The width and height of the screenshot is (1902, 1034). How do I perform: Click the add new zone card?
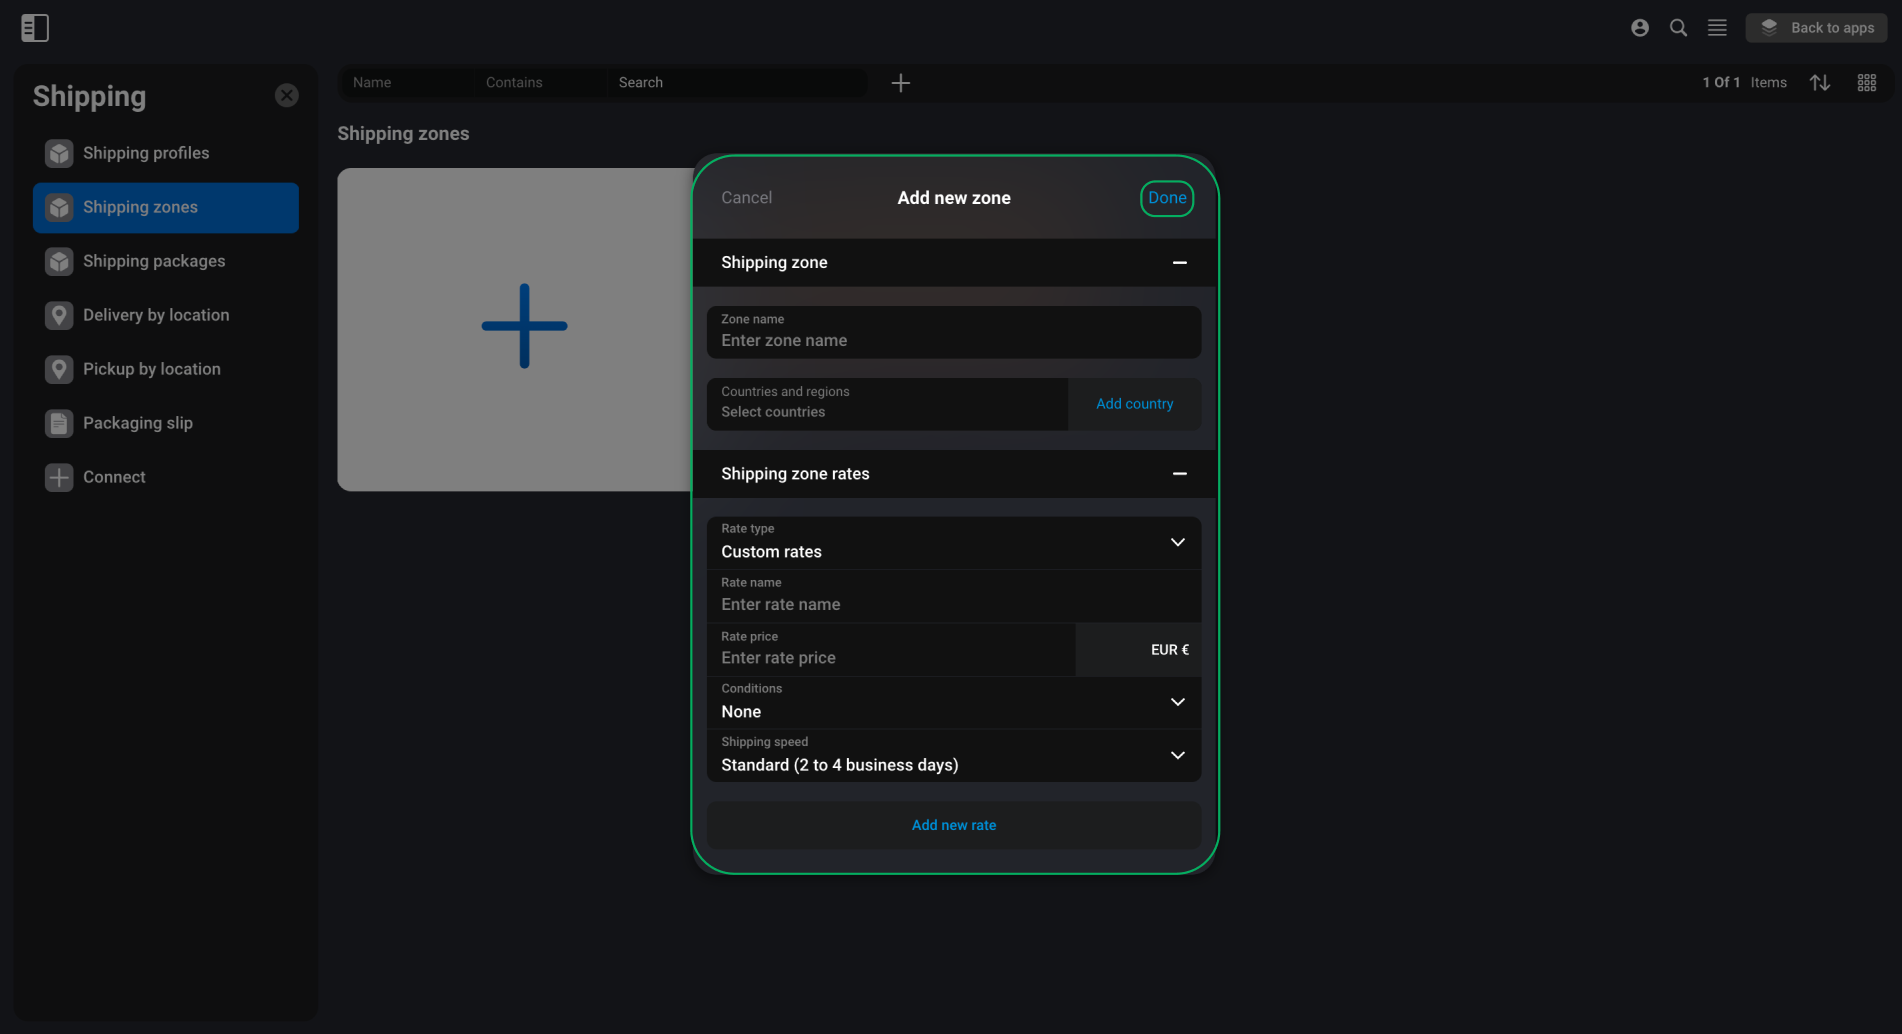pyautogui.click(x=515, y=329)
